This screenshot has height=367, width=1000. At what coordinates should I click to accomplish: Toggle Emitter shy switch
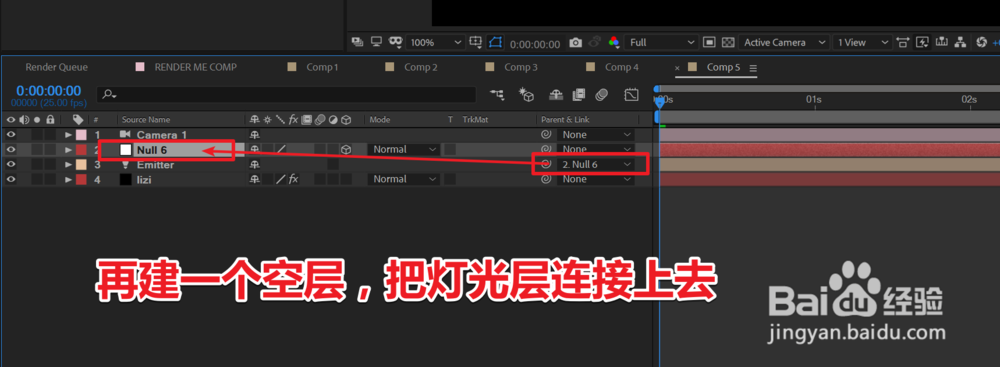click(x=255, y=165)
